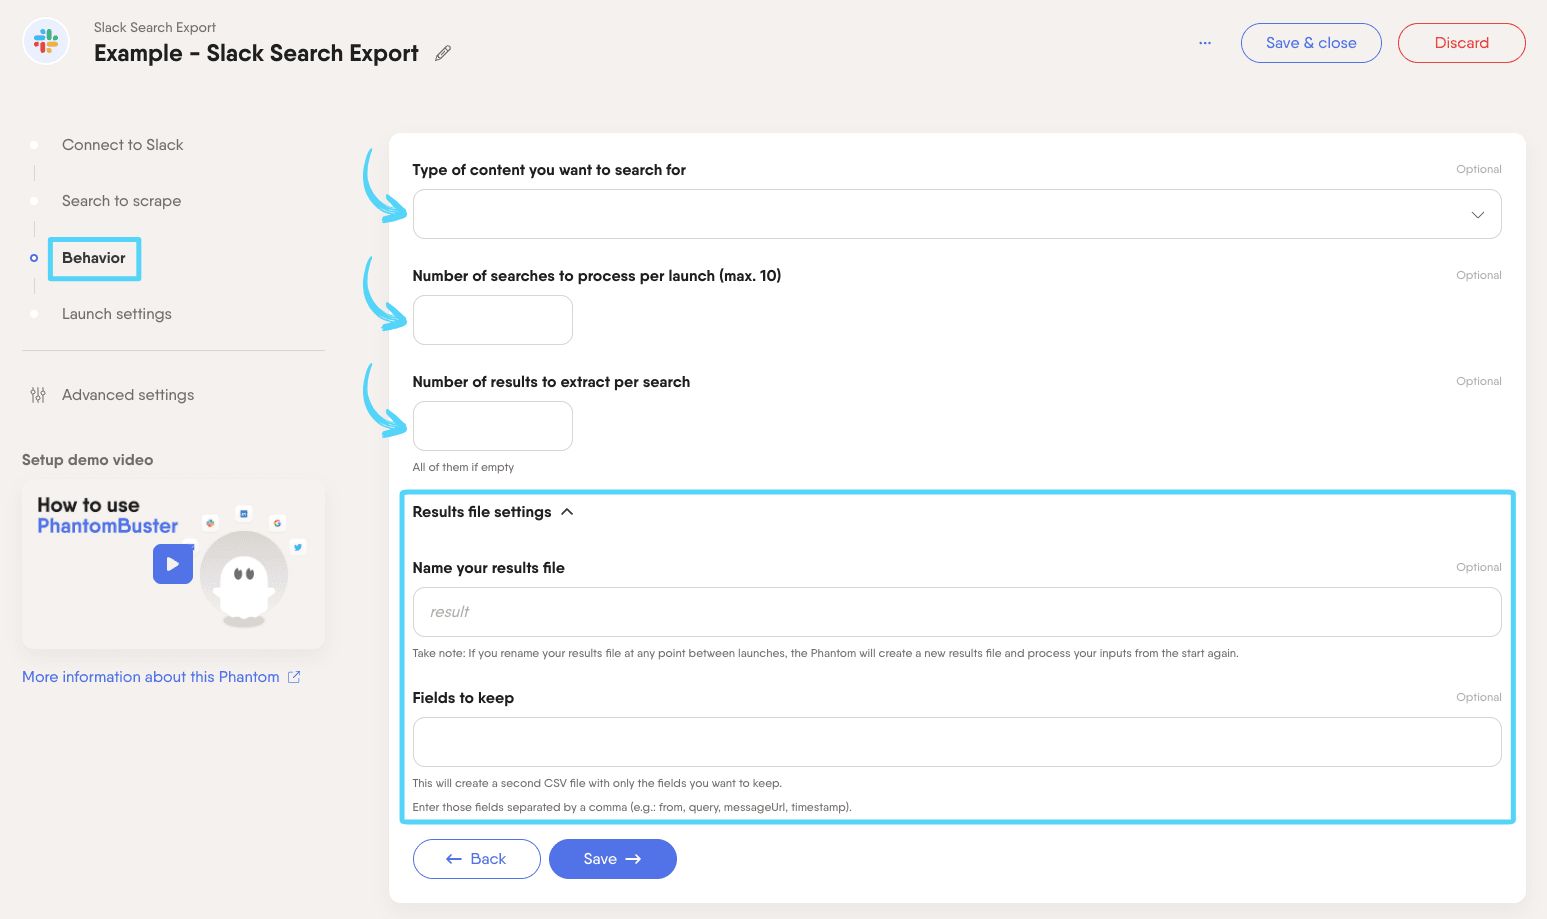Click the 'Setup demo video' heading
This screenshot has width=1547, height=919.
point(87,460)
